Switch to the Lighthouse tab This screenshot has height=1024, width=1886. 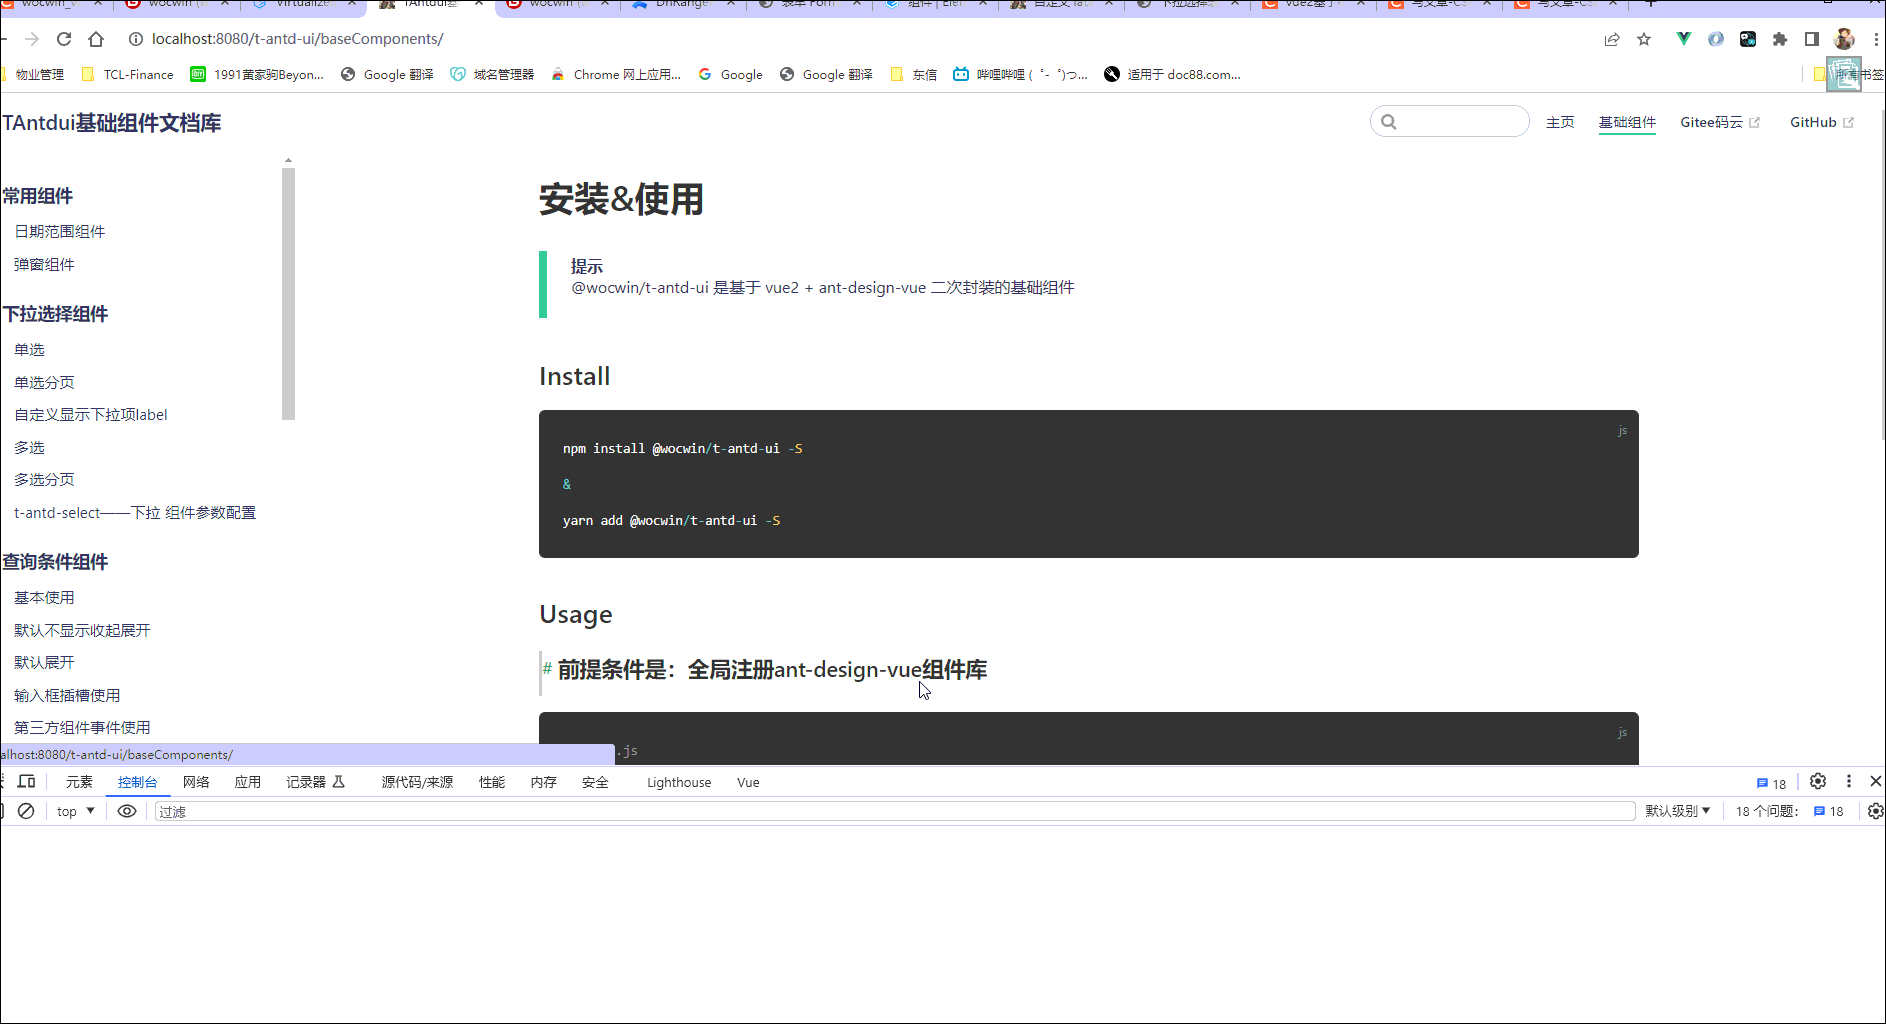678,782
